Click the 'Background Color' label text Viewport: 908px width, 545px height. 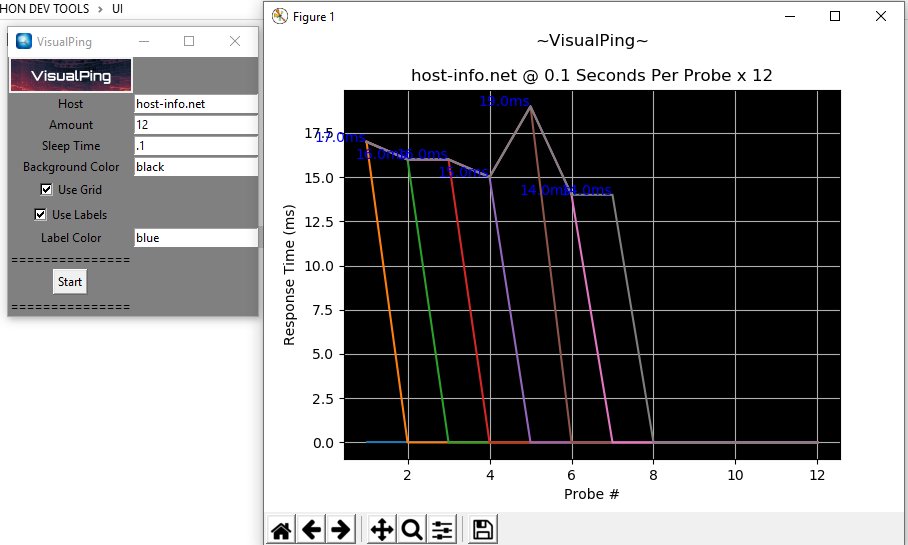point(71,167)
